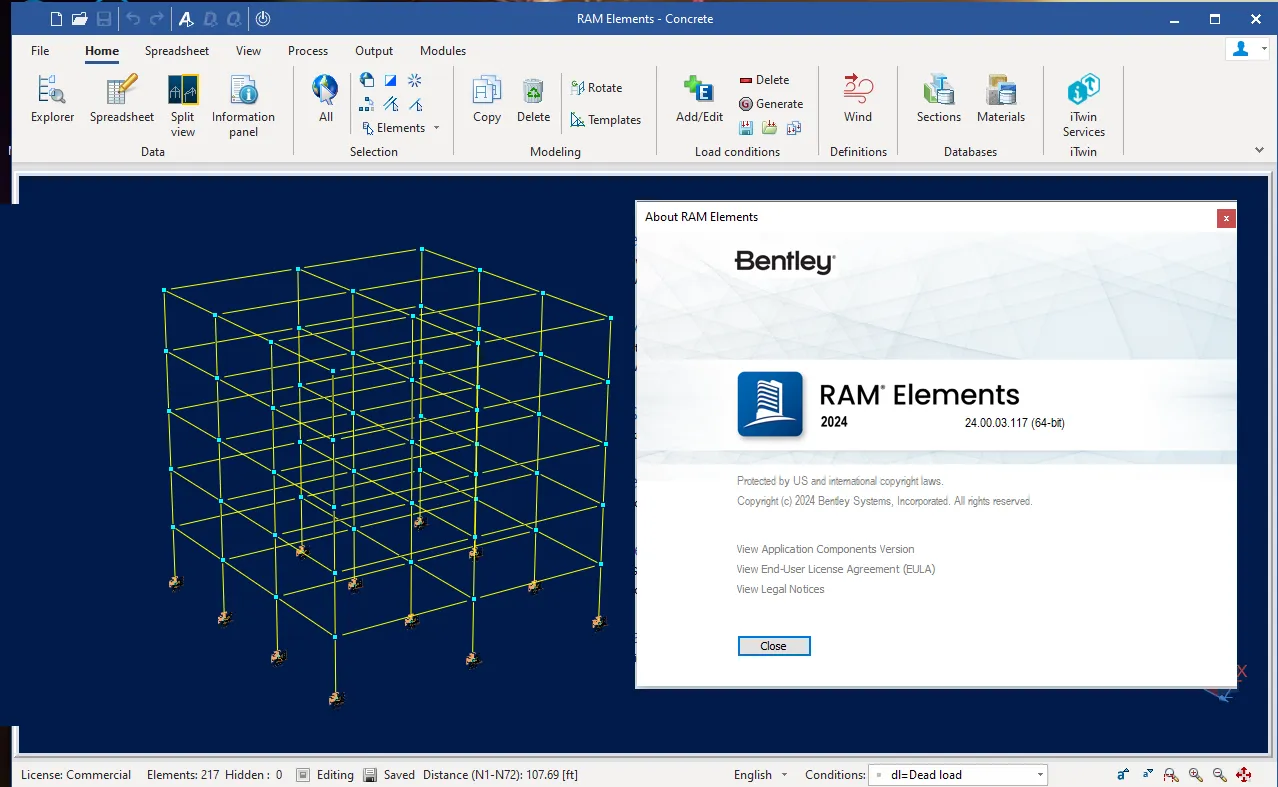This screenshot has height=787, width=1278.
Task: Open the Wind definitions tool
Action: coord(858,100)
